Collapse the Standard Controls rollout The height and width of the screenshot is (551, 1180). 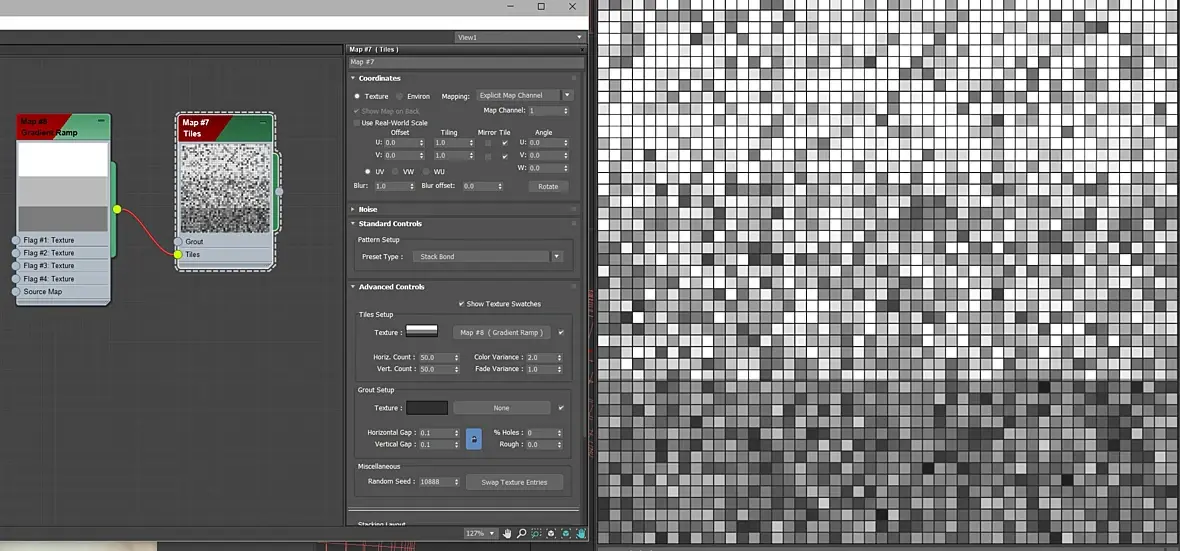click(390, 224)
